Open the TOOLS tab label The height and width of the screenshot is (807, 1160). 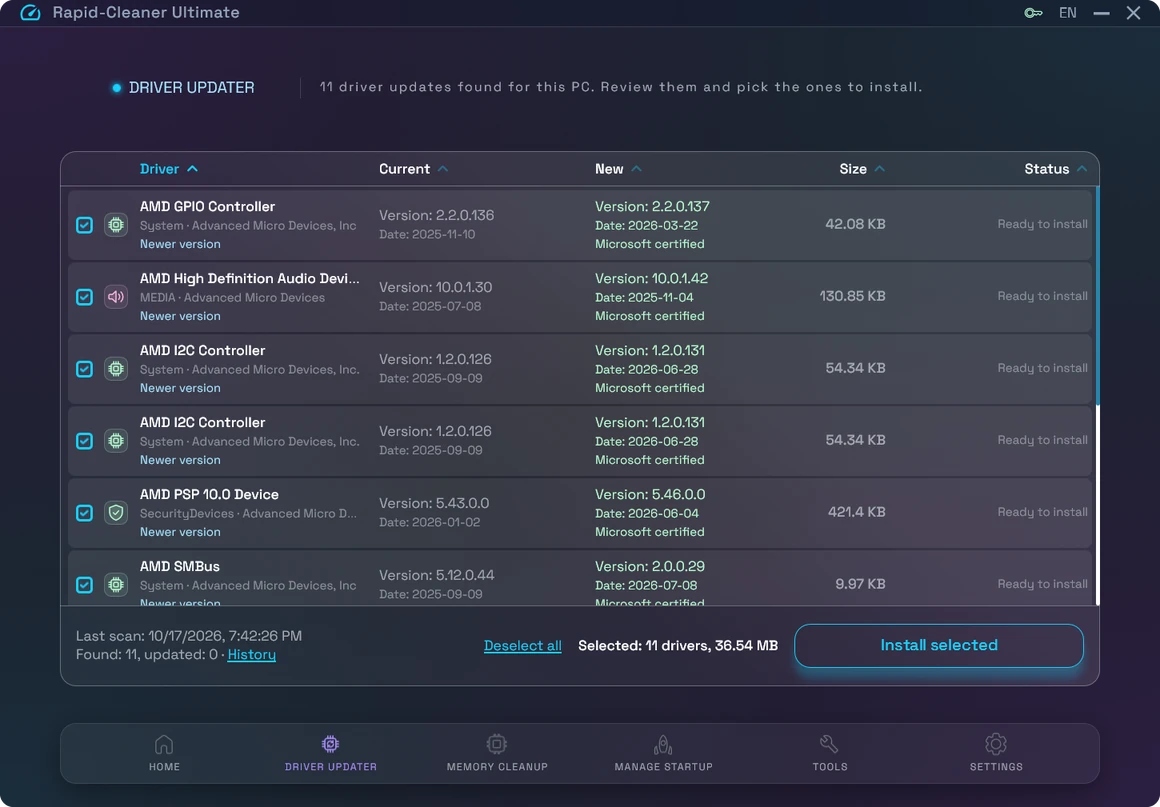point(830,767)
